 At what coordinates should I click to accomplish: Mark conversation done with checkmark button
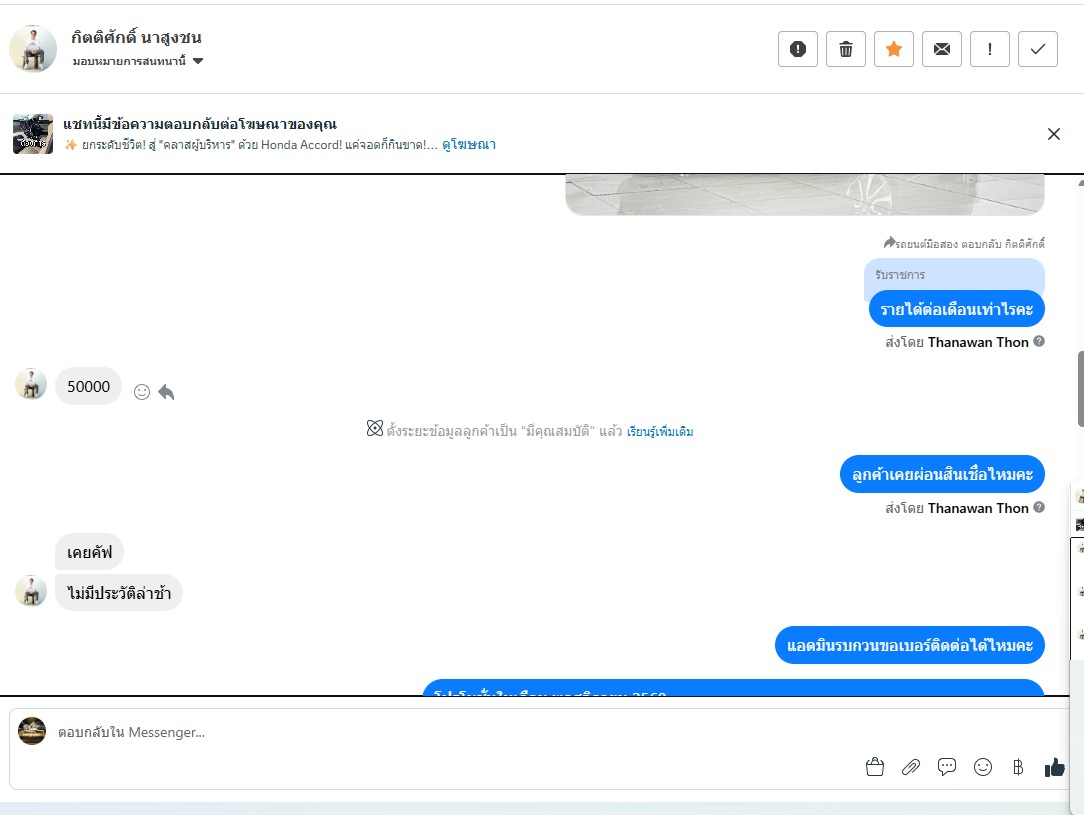pyautogui.click(x=1038, y=49)
